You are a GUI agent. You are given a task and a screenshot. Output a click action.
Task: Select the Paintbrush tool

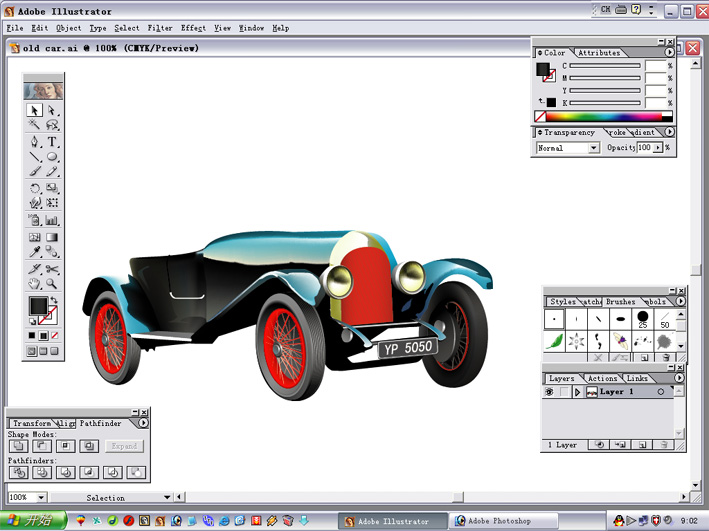coord(34,171)
